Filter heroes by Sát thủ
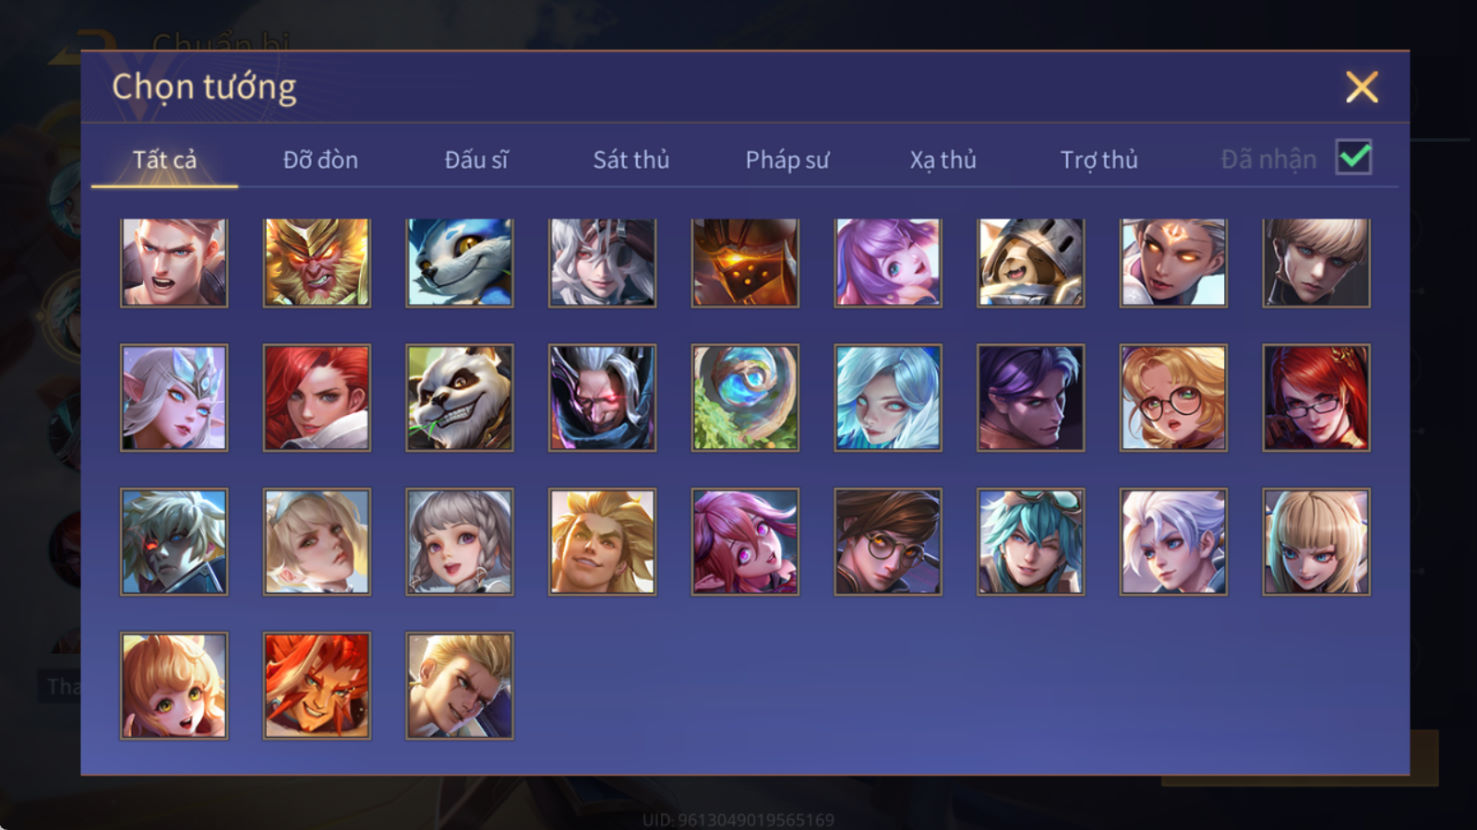Image resolution: width=1477 pixels, height=830 pixels. pyautogui.click(x=631, y=160)
